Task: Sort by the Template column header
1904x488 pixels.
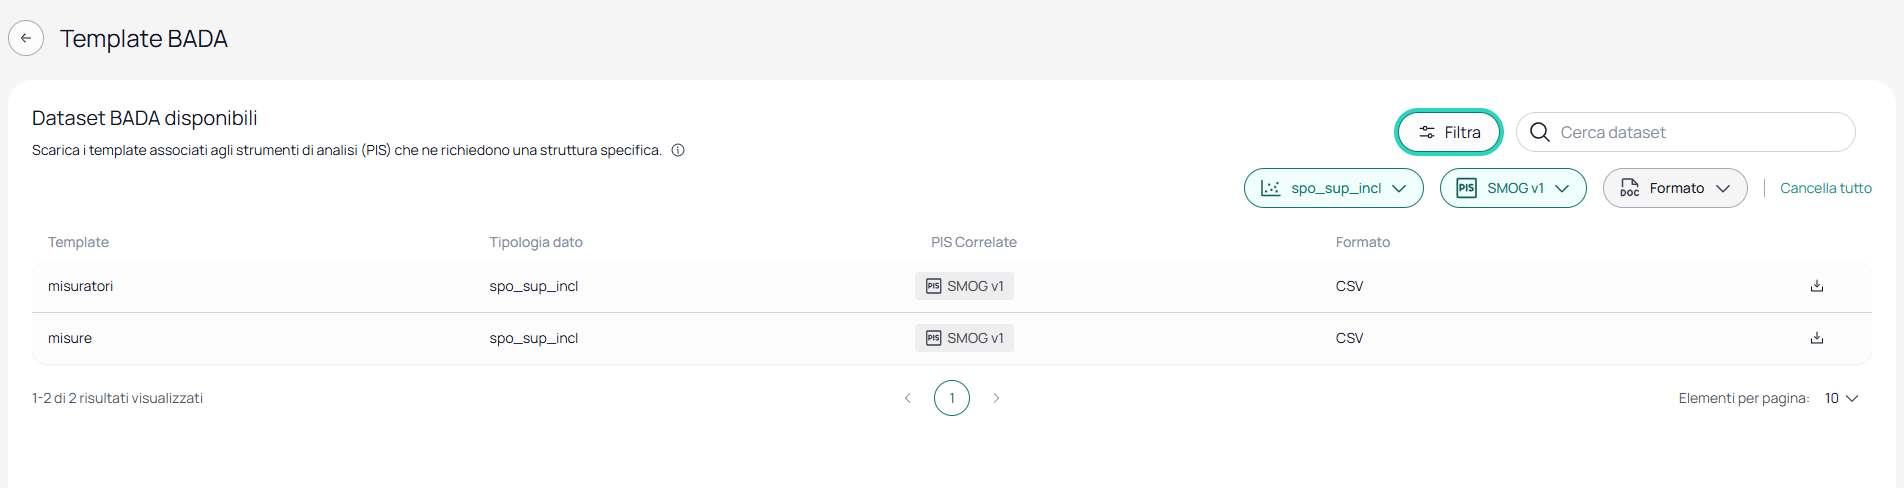Action: [78, 242]
